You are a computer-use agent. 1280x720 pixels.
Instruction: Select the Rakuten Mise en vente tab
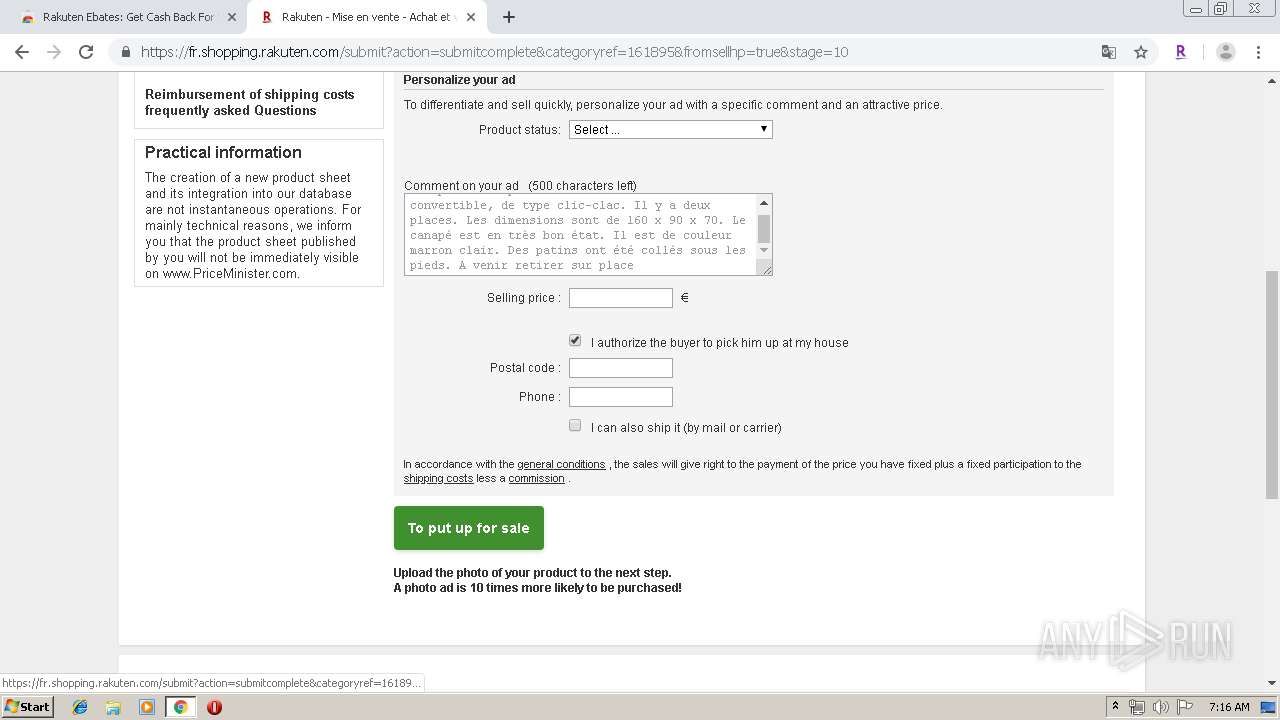point(367,17)
